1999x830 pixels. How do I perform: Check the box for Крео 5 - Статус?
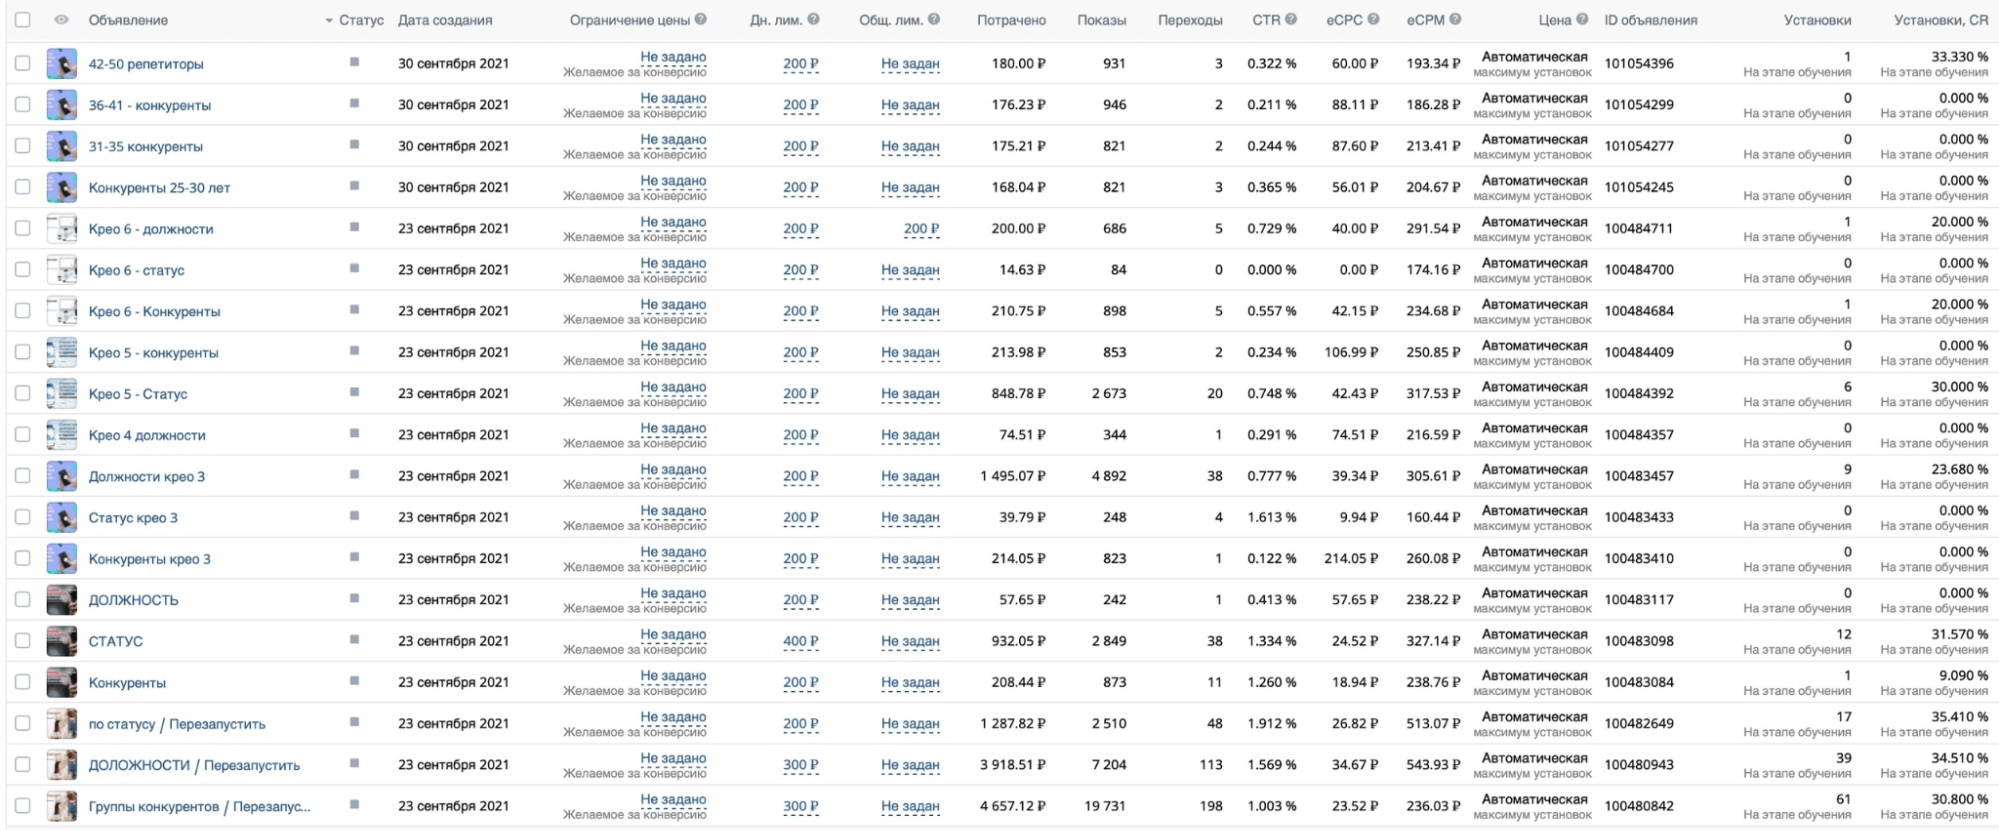(22, 394)
